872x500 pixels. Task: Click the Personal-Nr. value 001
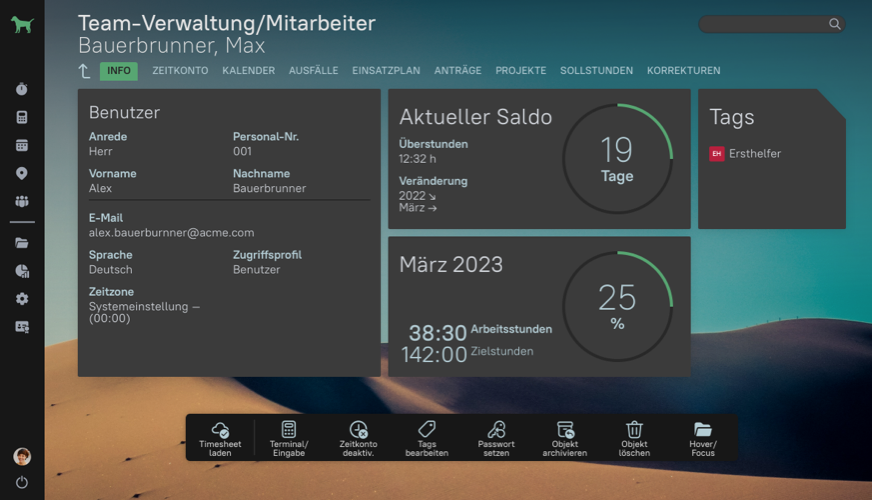point(242,151)
